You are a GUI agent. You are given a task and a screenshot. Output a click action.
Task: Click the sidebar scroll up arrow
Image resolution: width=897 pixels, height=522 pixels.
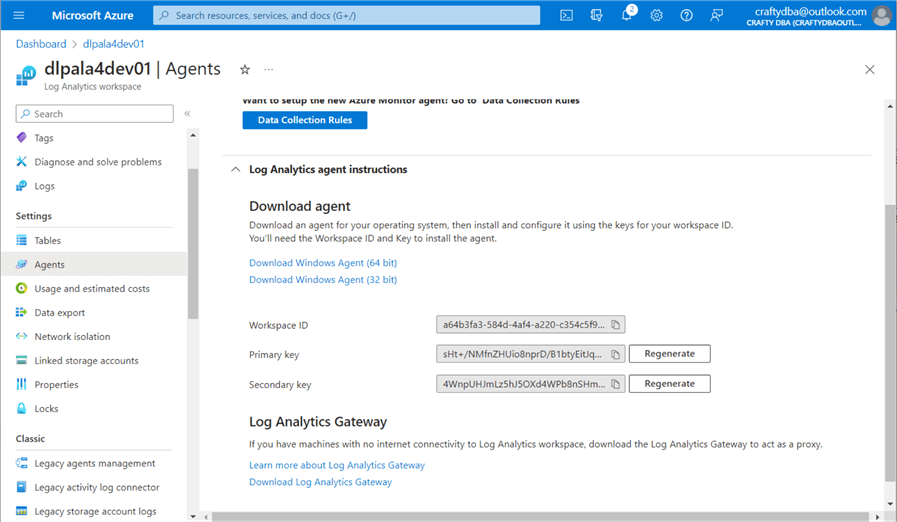coord(193,136)
